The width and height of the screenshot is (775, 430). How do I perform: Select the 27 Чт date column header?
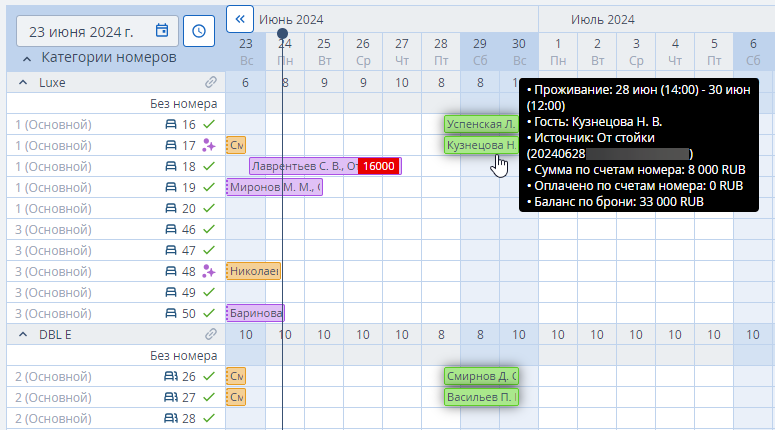tap(402, 52)
